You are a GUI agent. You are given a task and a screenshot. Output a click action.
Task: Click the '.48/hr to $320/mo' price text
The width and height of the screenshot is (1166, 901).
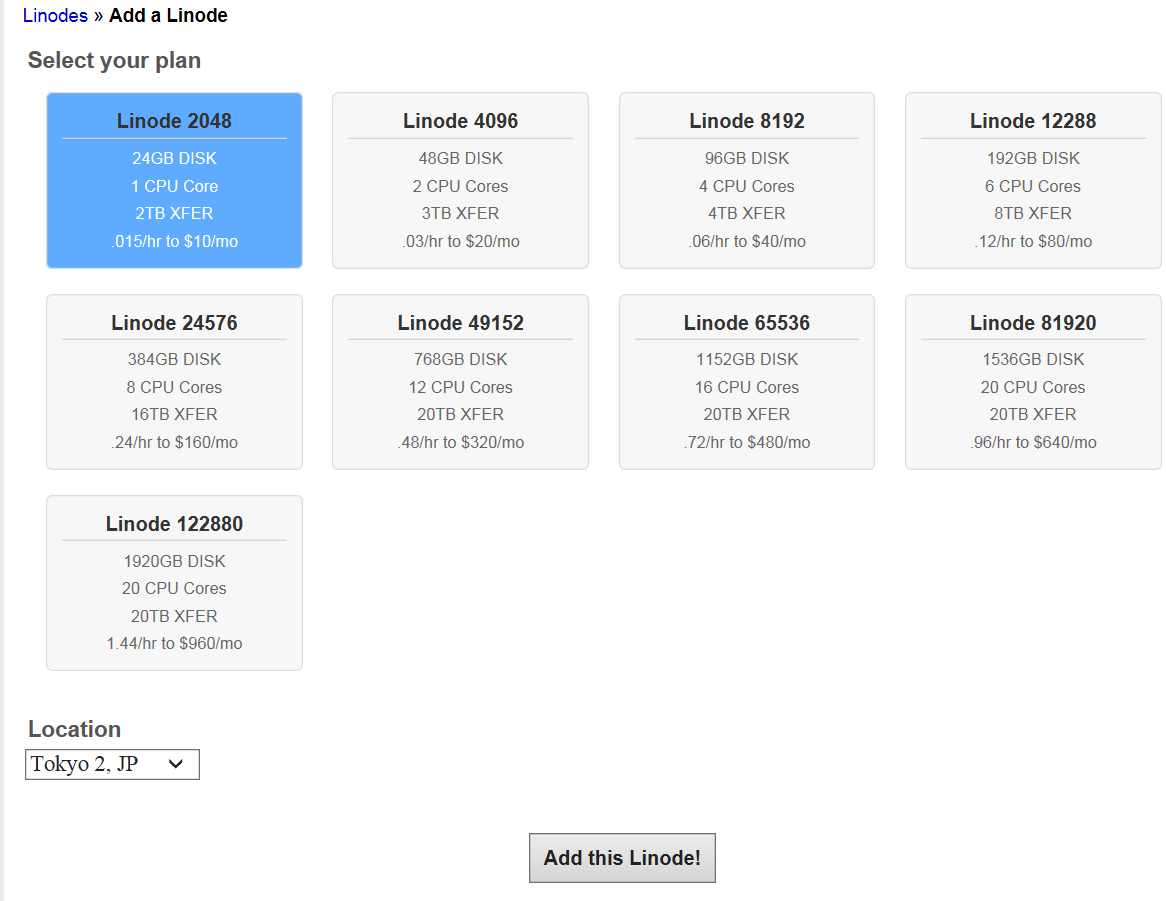(460, 442)
